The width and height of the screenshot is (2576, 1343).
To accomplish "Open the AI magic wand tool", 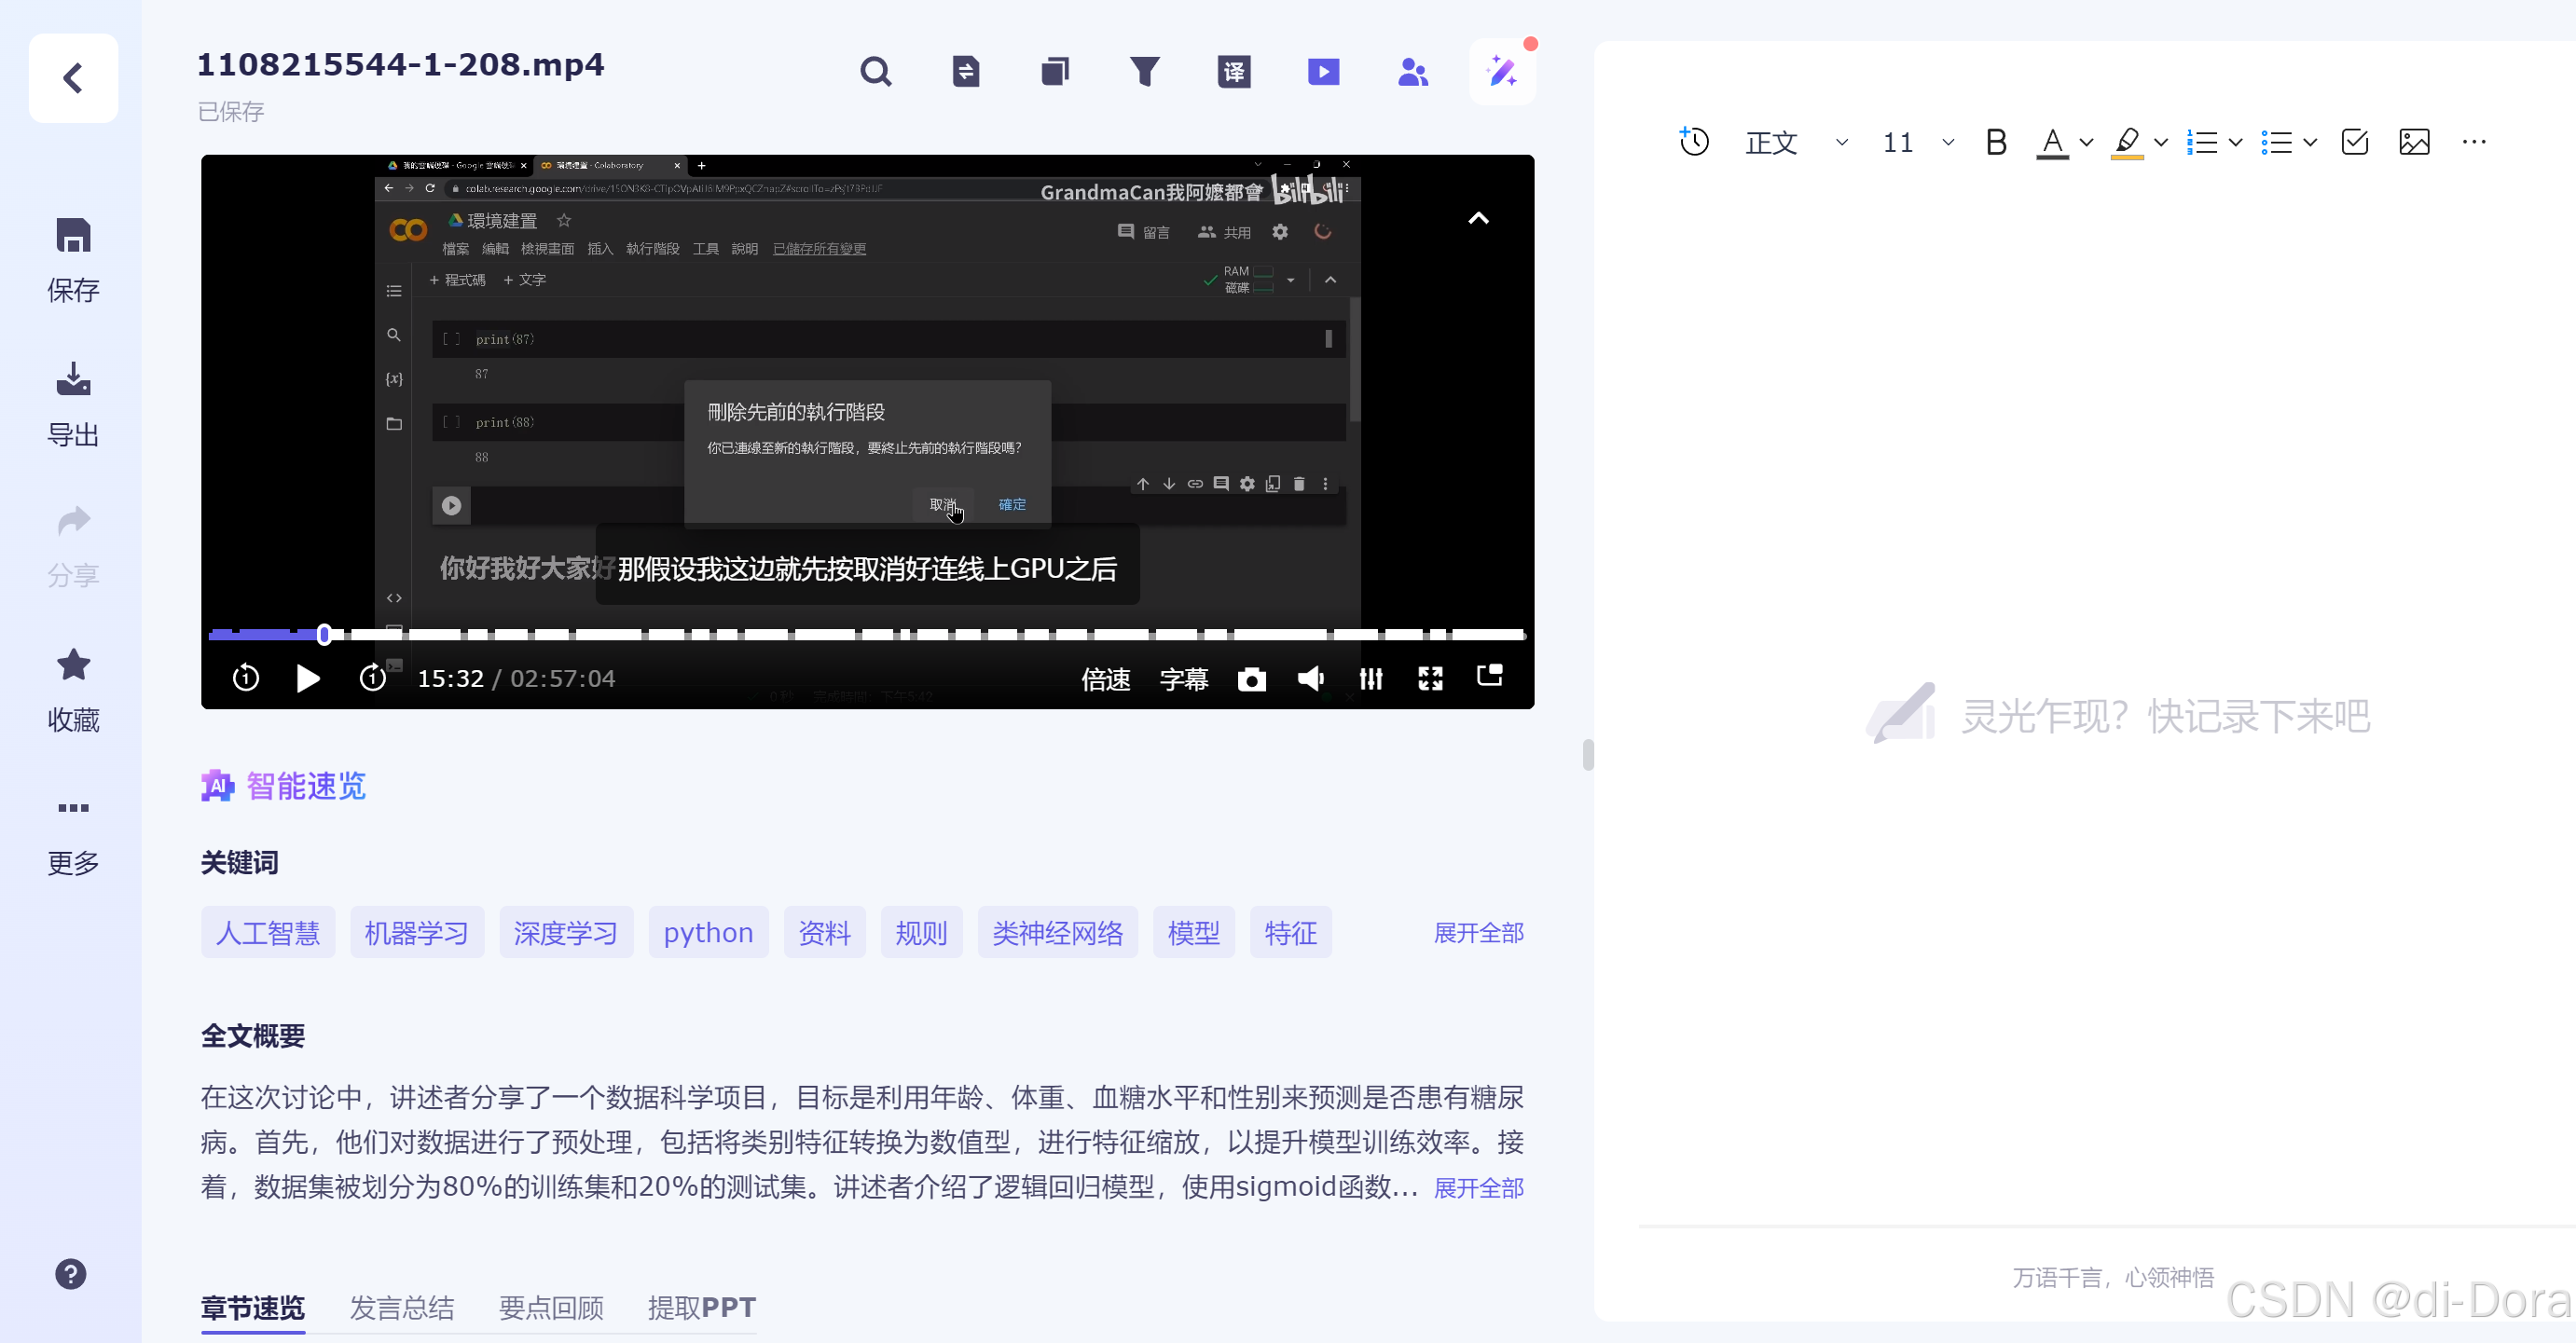I will [1502, 72].
